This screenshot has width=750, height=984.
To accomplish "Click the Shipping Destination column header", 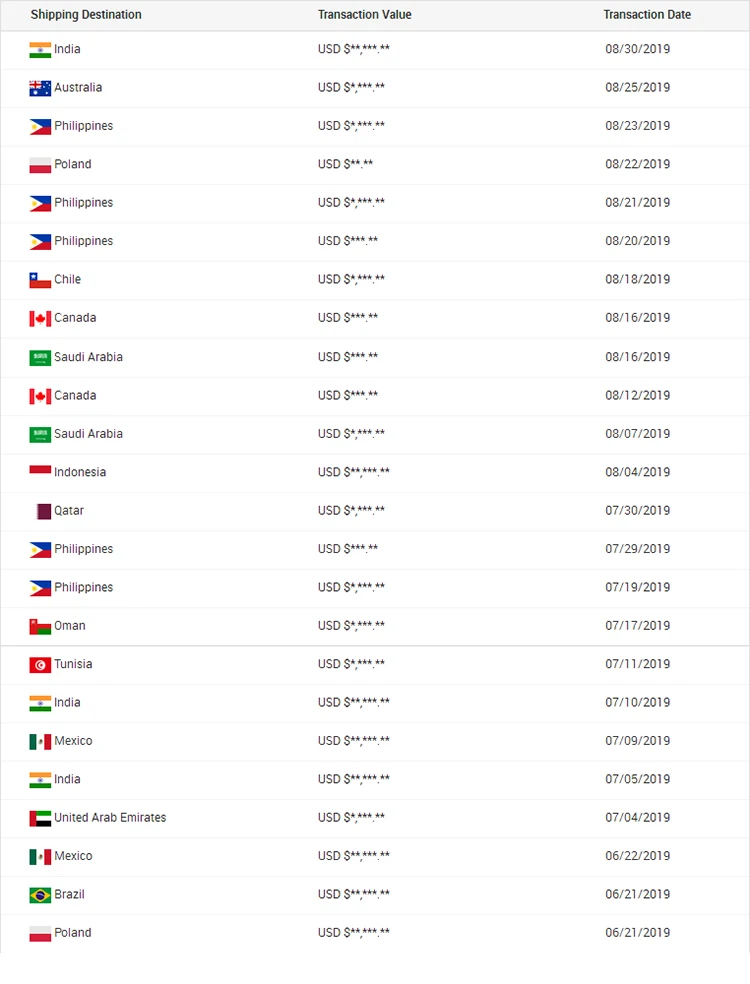I will pyautogui.click(x=86, y=15).
